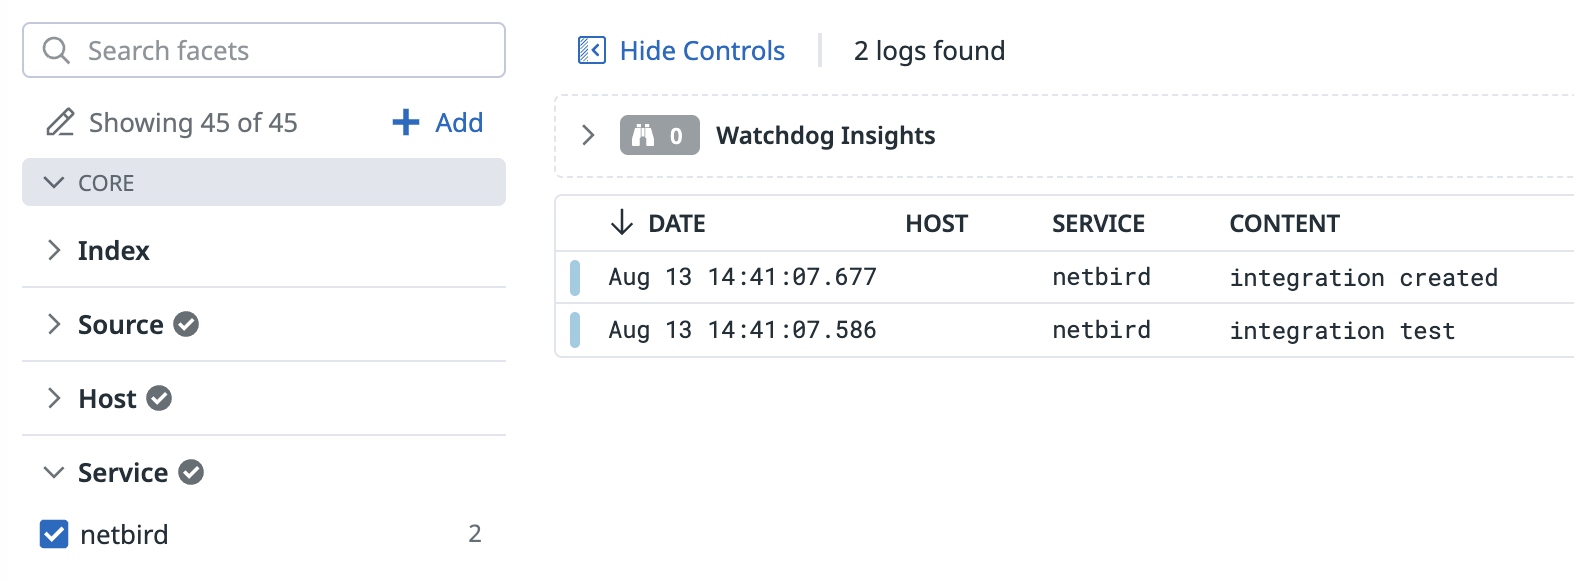Click the sort arrow on the DATE column

click(622, 223)
